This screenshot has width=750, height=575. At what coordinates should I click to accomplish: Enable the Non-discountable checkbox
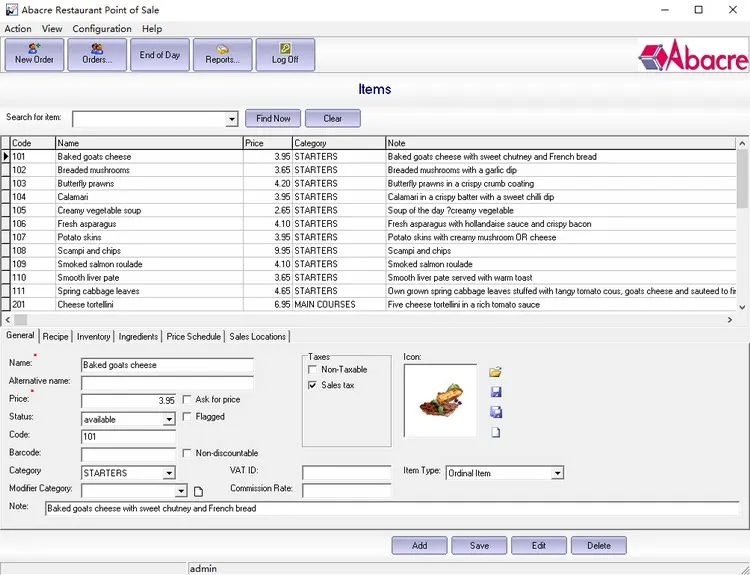pos(187,453)
